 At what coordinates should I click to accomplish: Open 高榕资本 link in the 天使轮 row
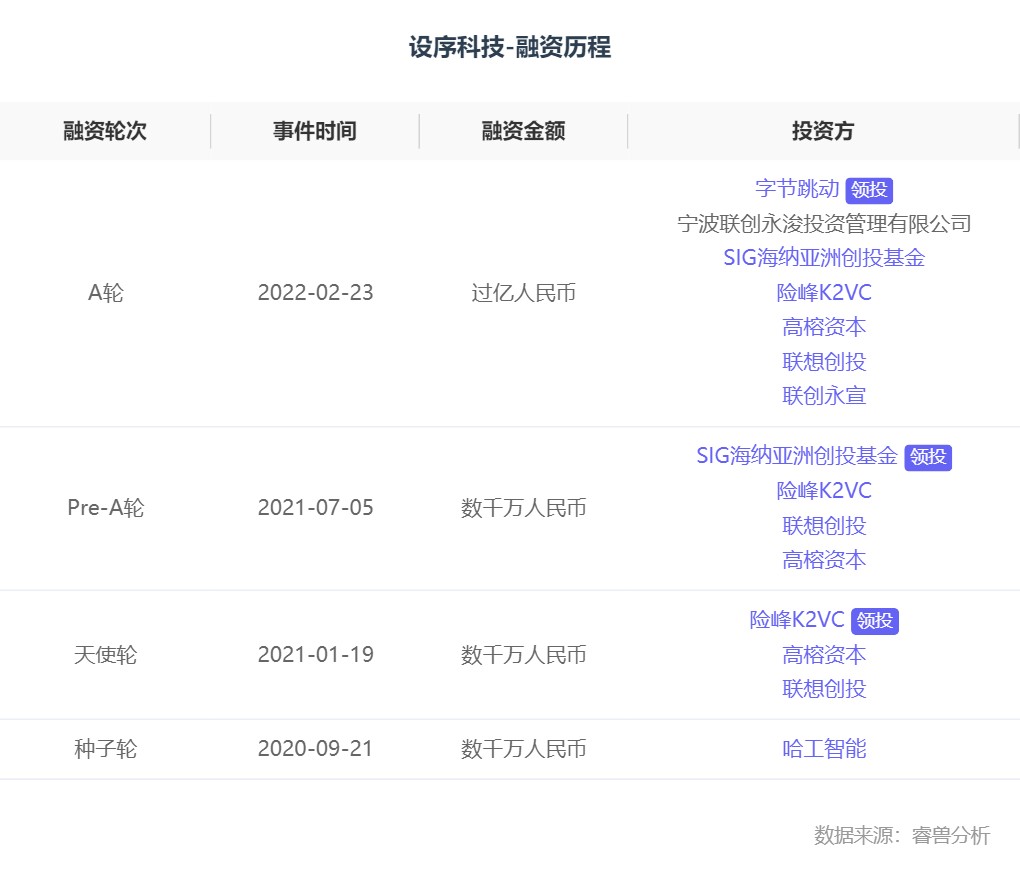point(824,655)
